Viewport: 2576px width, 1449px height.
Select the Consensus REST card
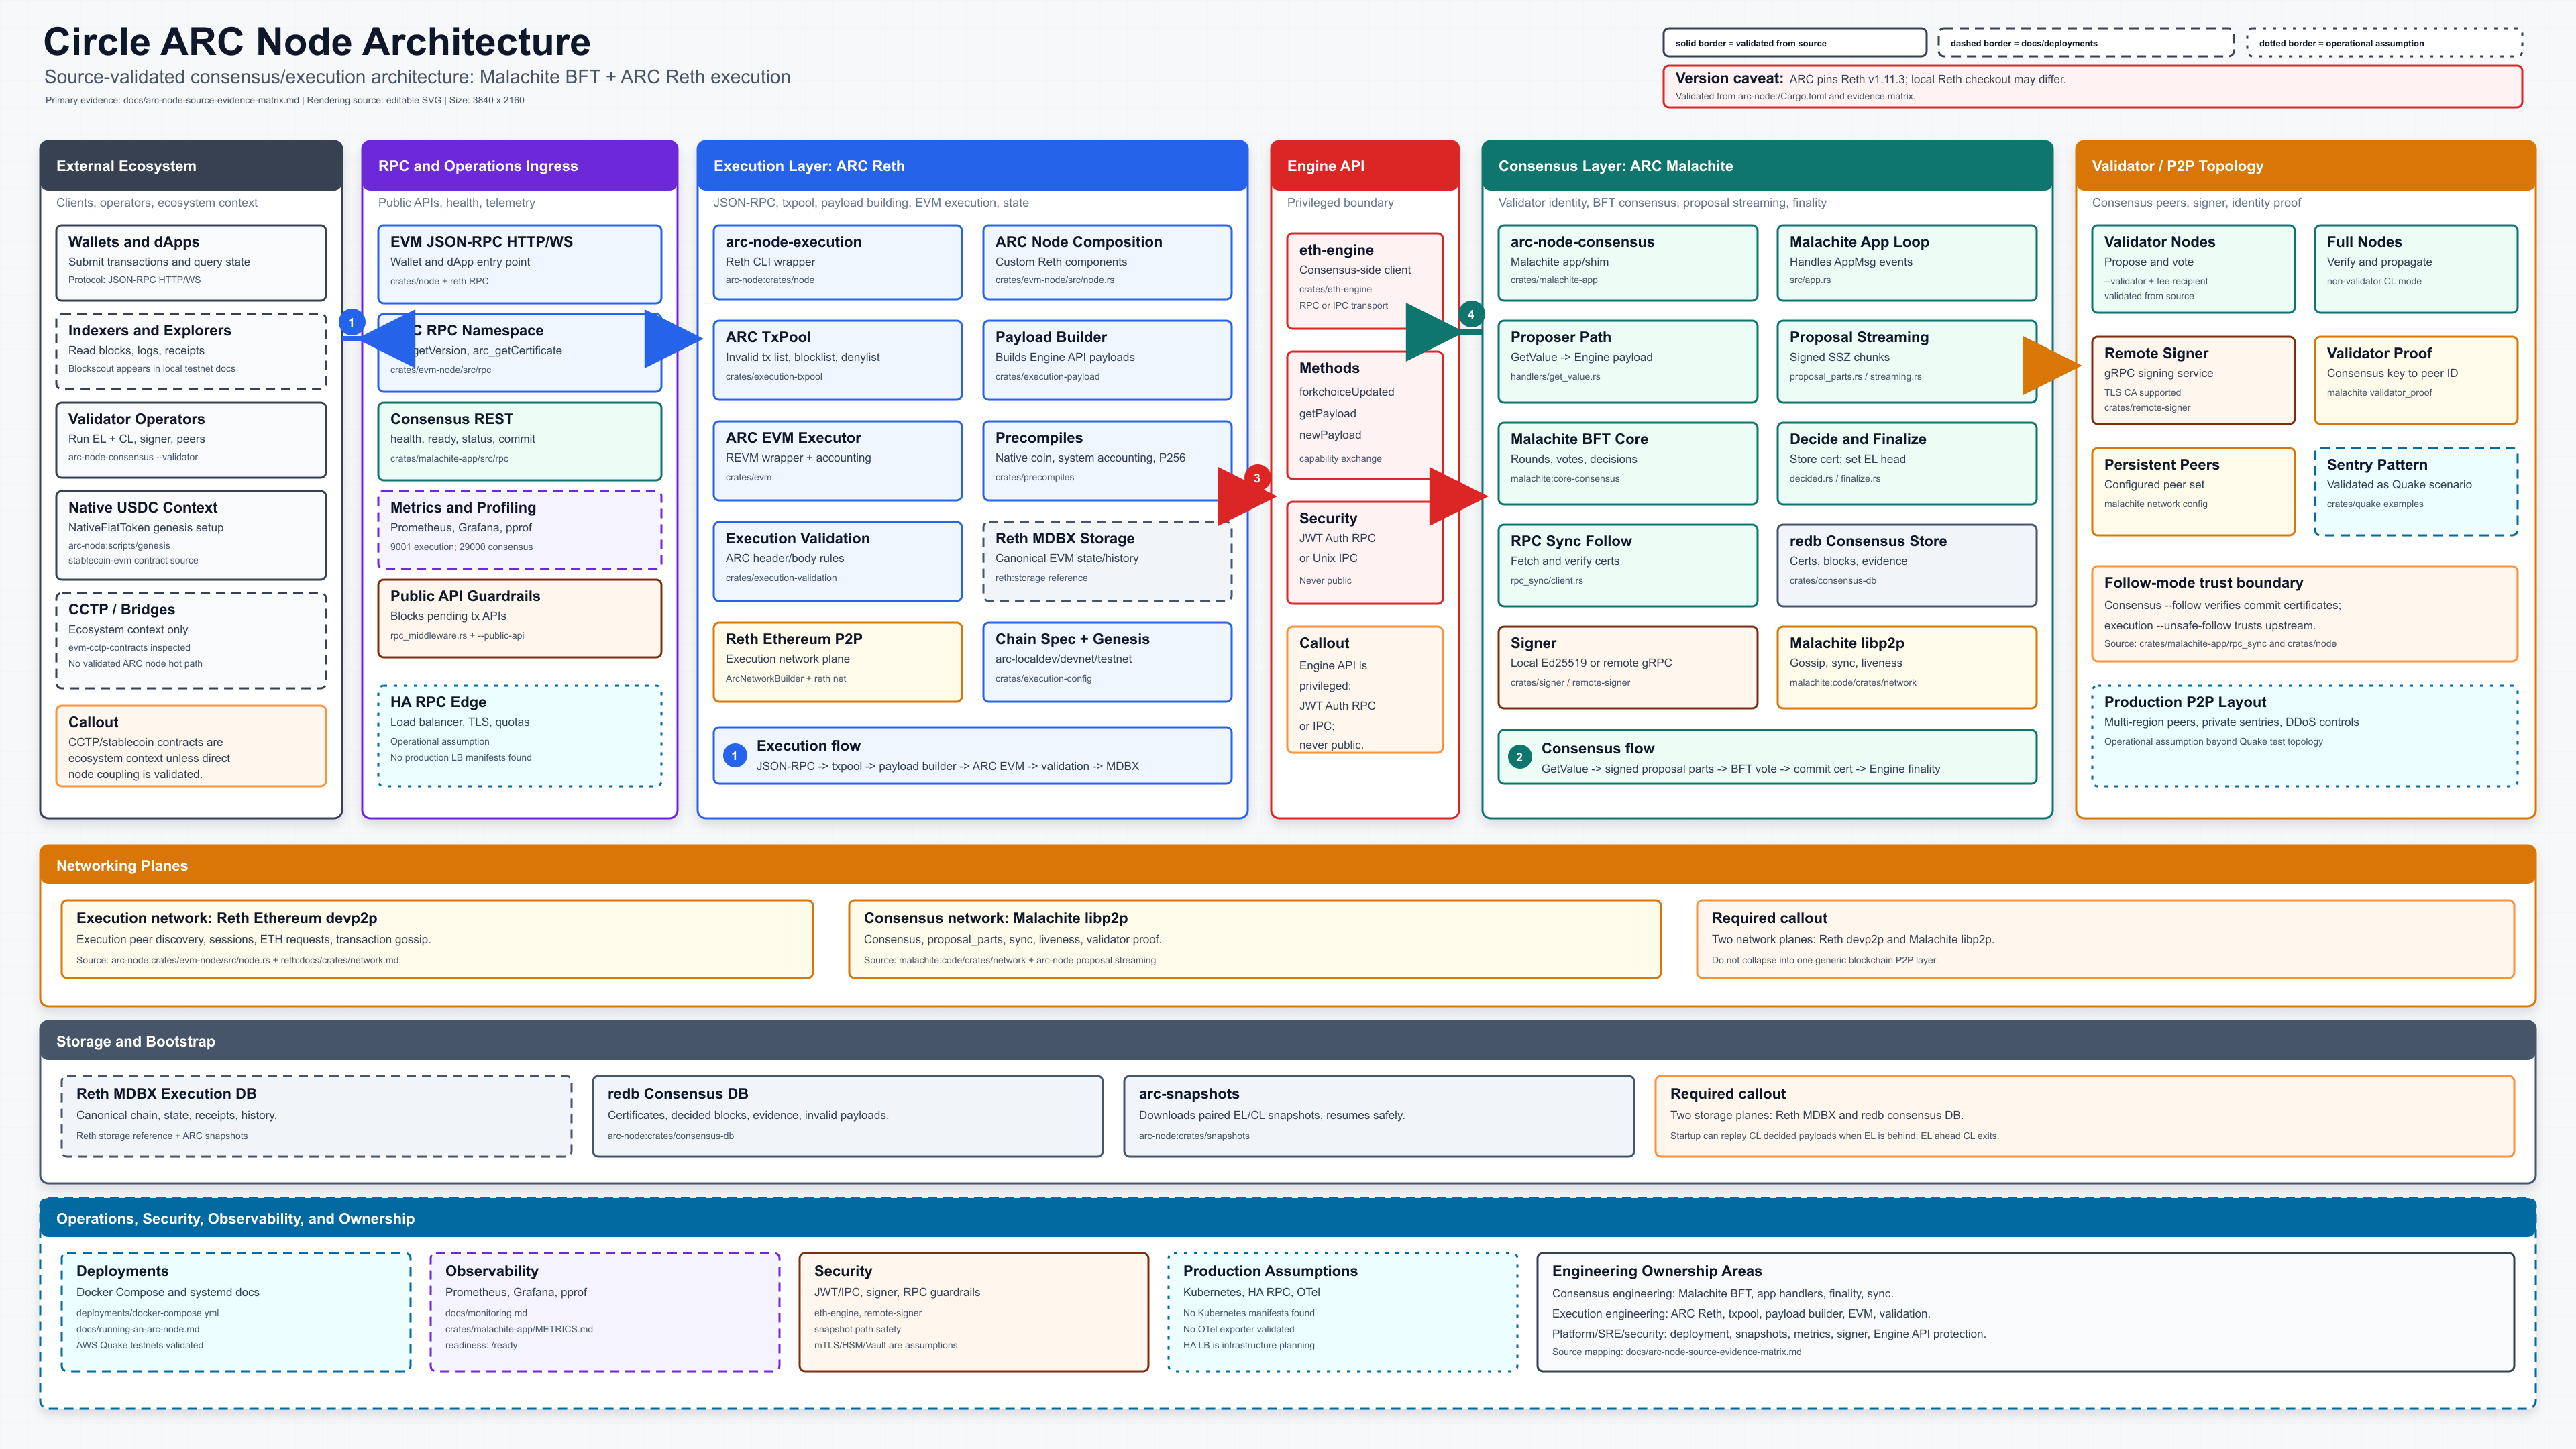pyautogui.click(x=520, y=441)
